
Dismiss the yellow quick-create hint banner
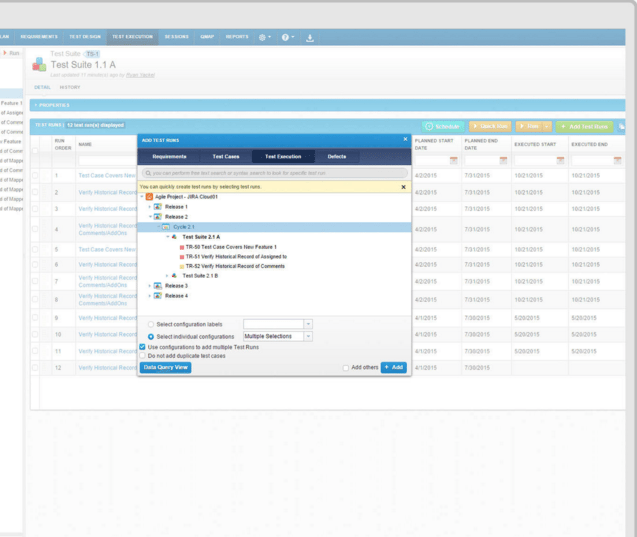tap(403, 187)
